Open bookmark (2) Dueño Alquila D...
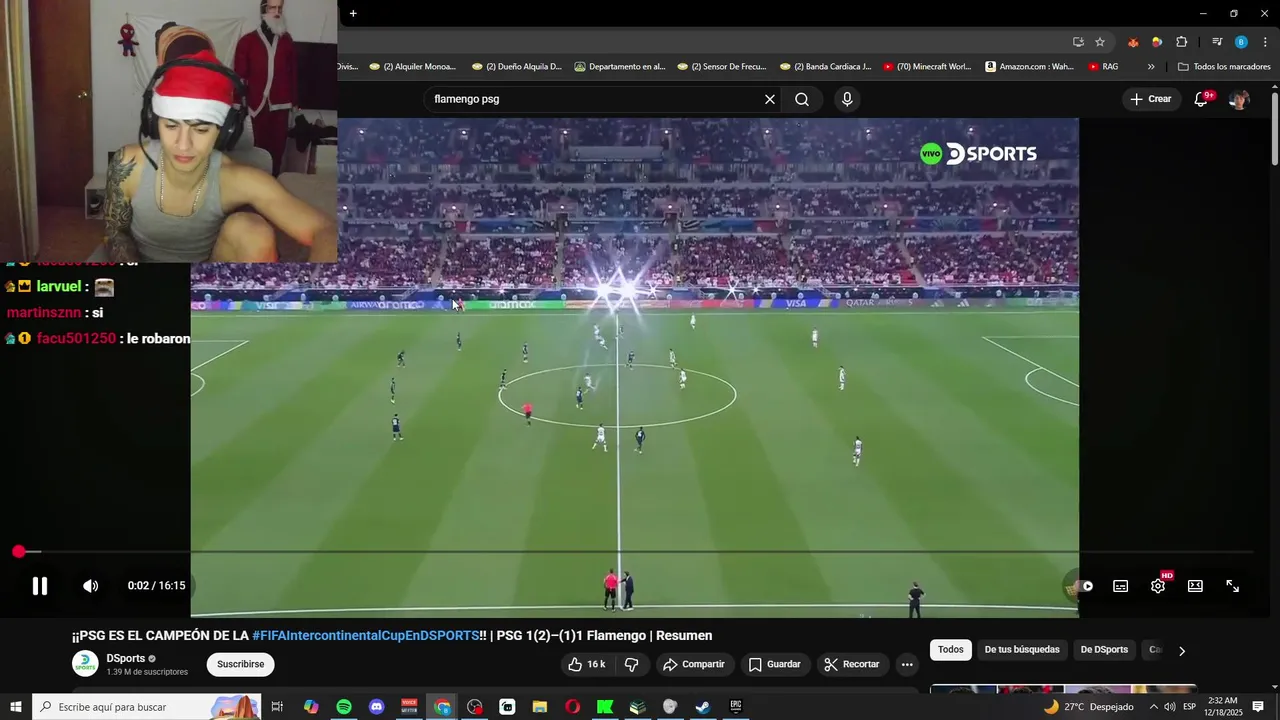 coord(516,67)
